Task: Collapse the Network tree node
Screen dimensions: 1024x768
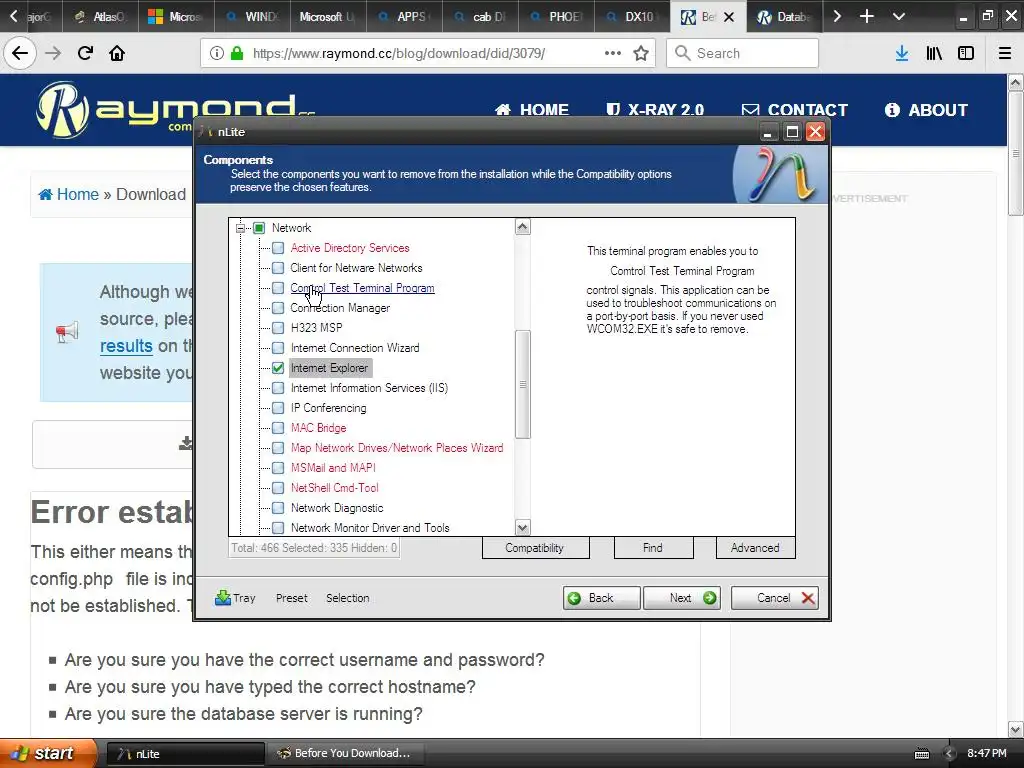Action: point(240,228)
